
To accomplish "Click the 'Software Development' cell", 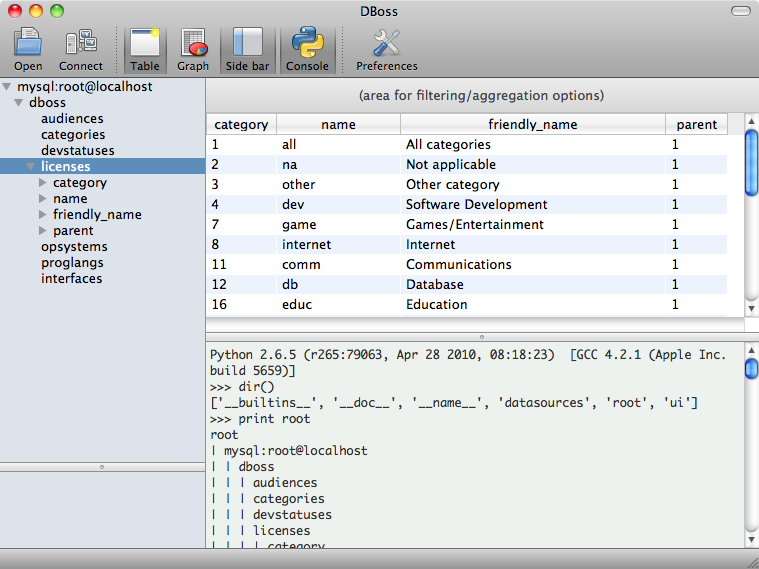I will click(x=532, y=204).
